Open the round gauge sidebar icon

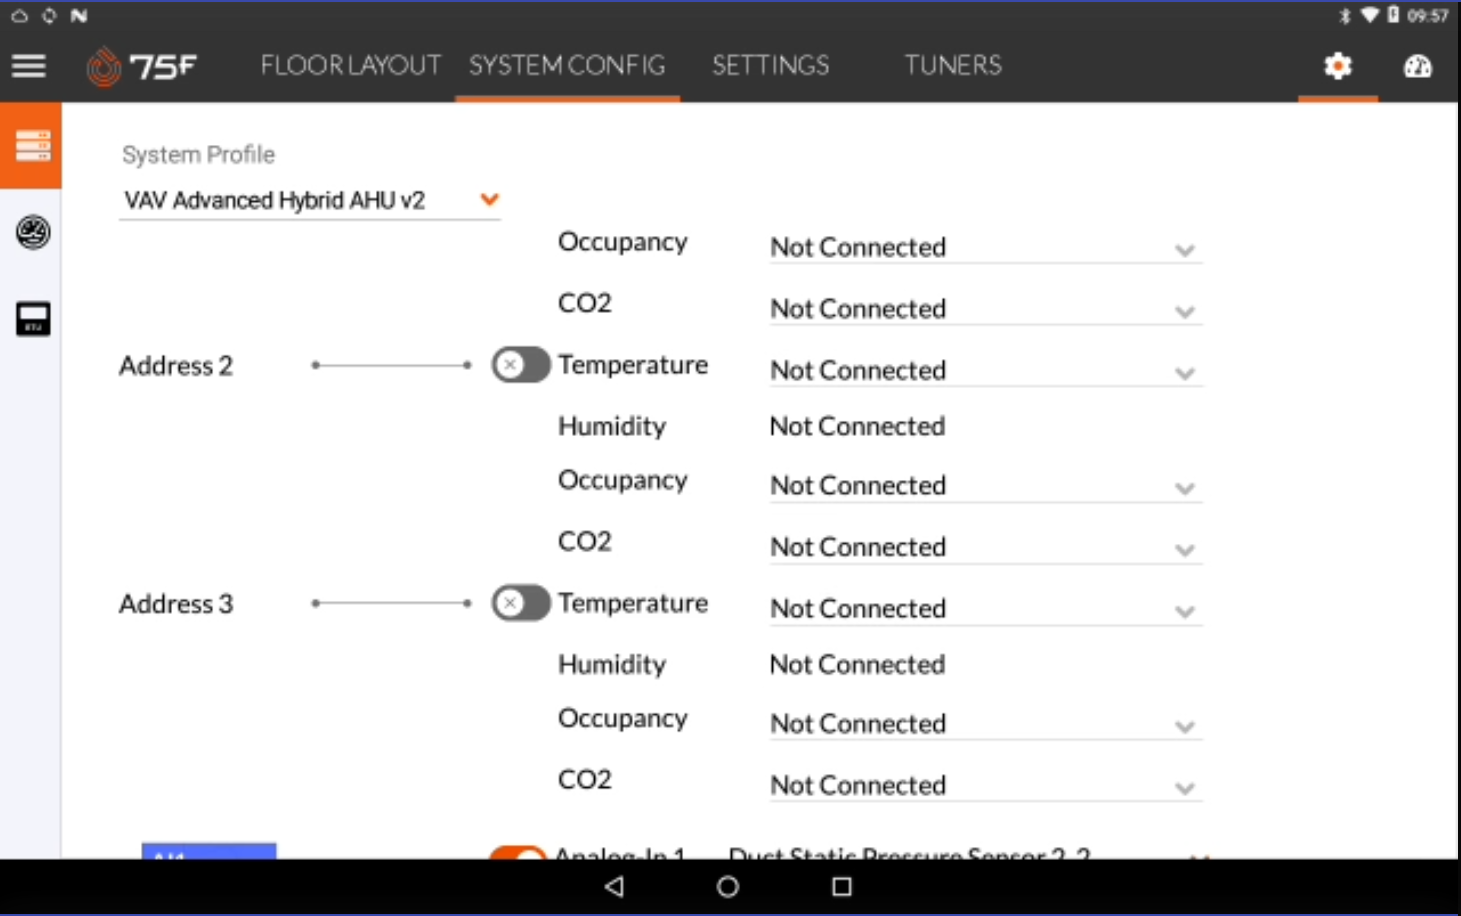coord(33,232)
